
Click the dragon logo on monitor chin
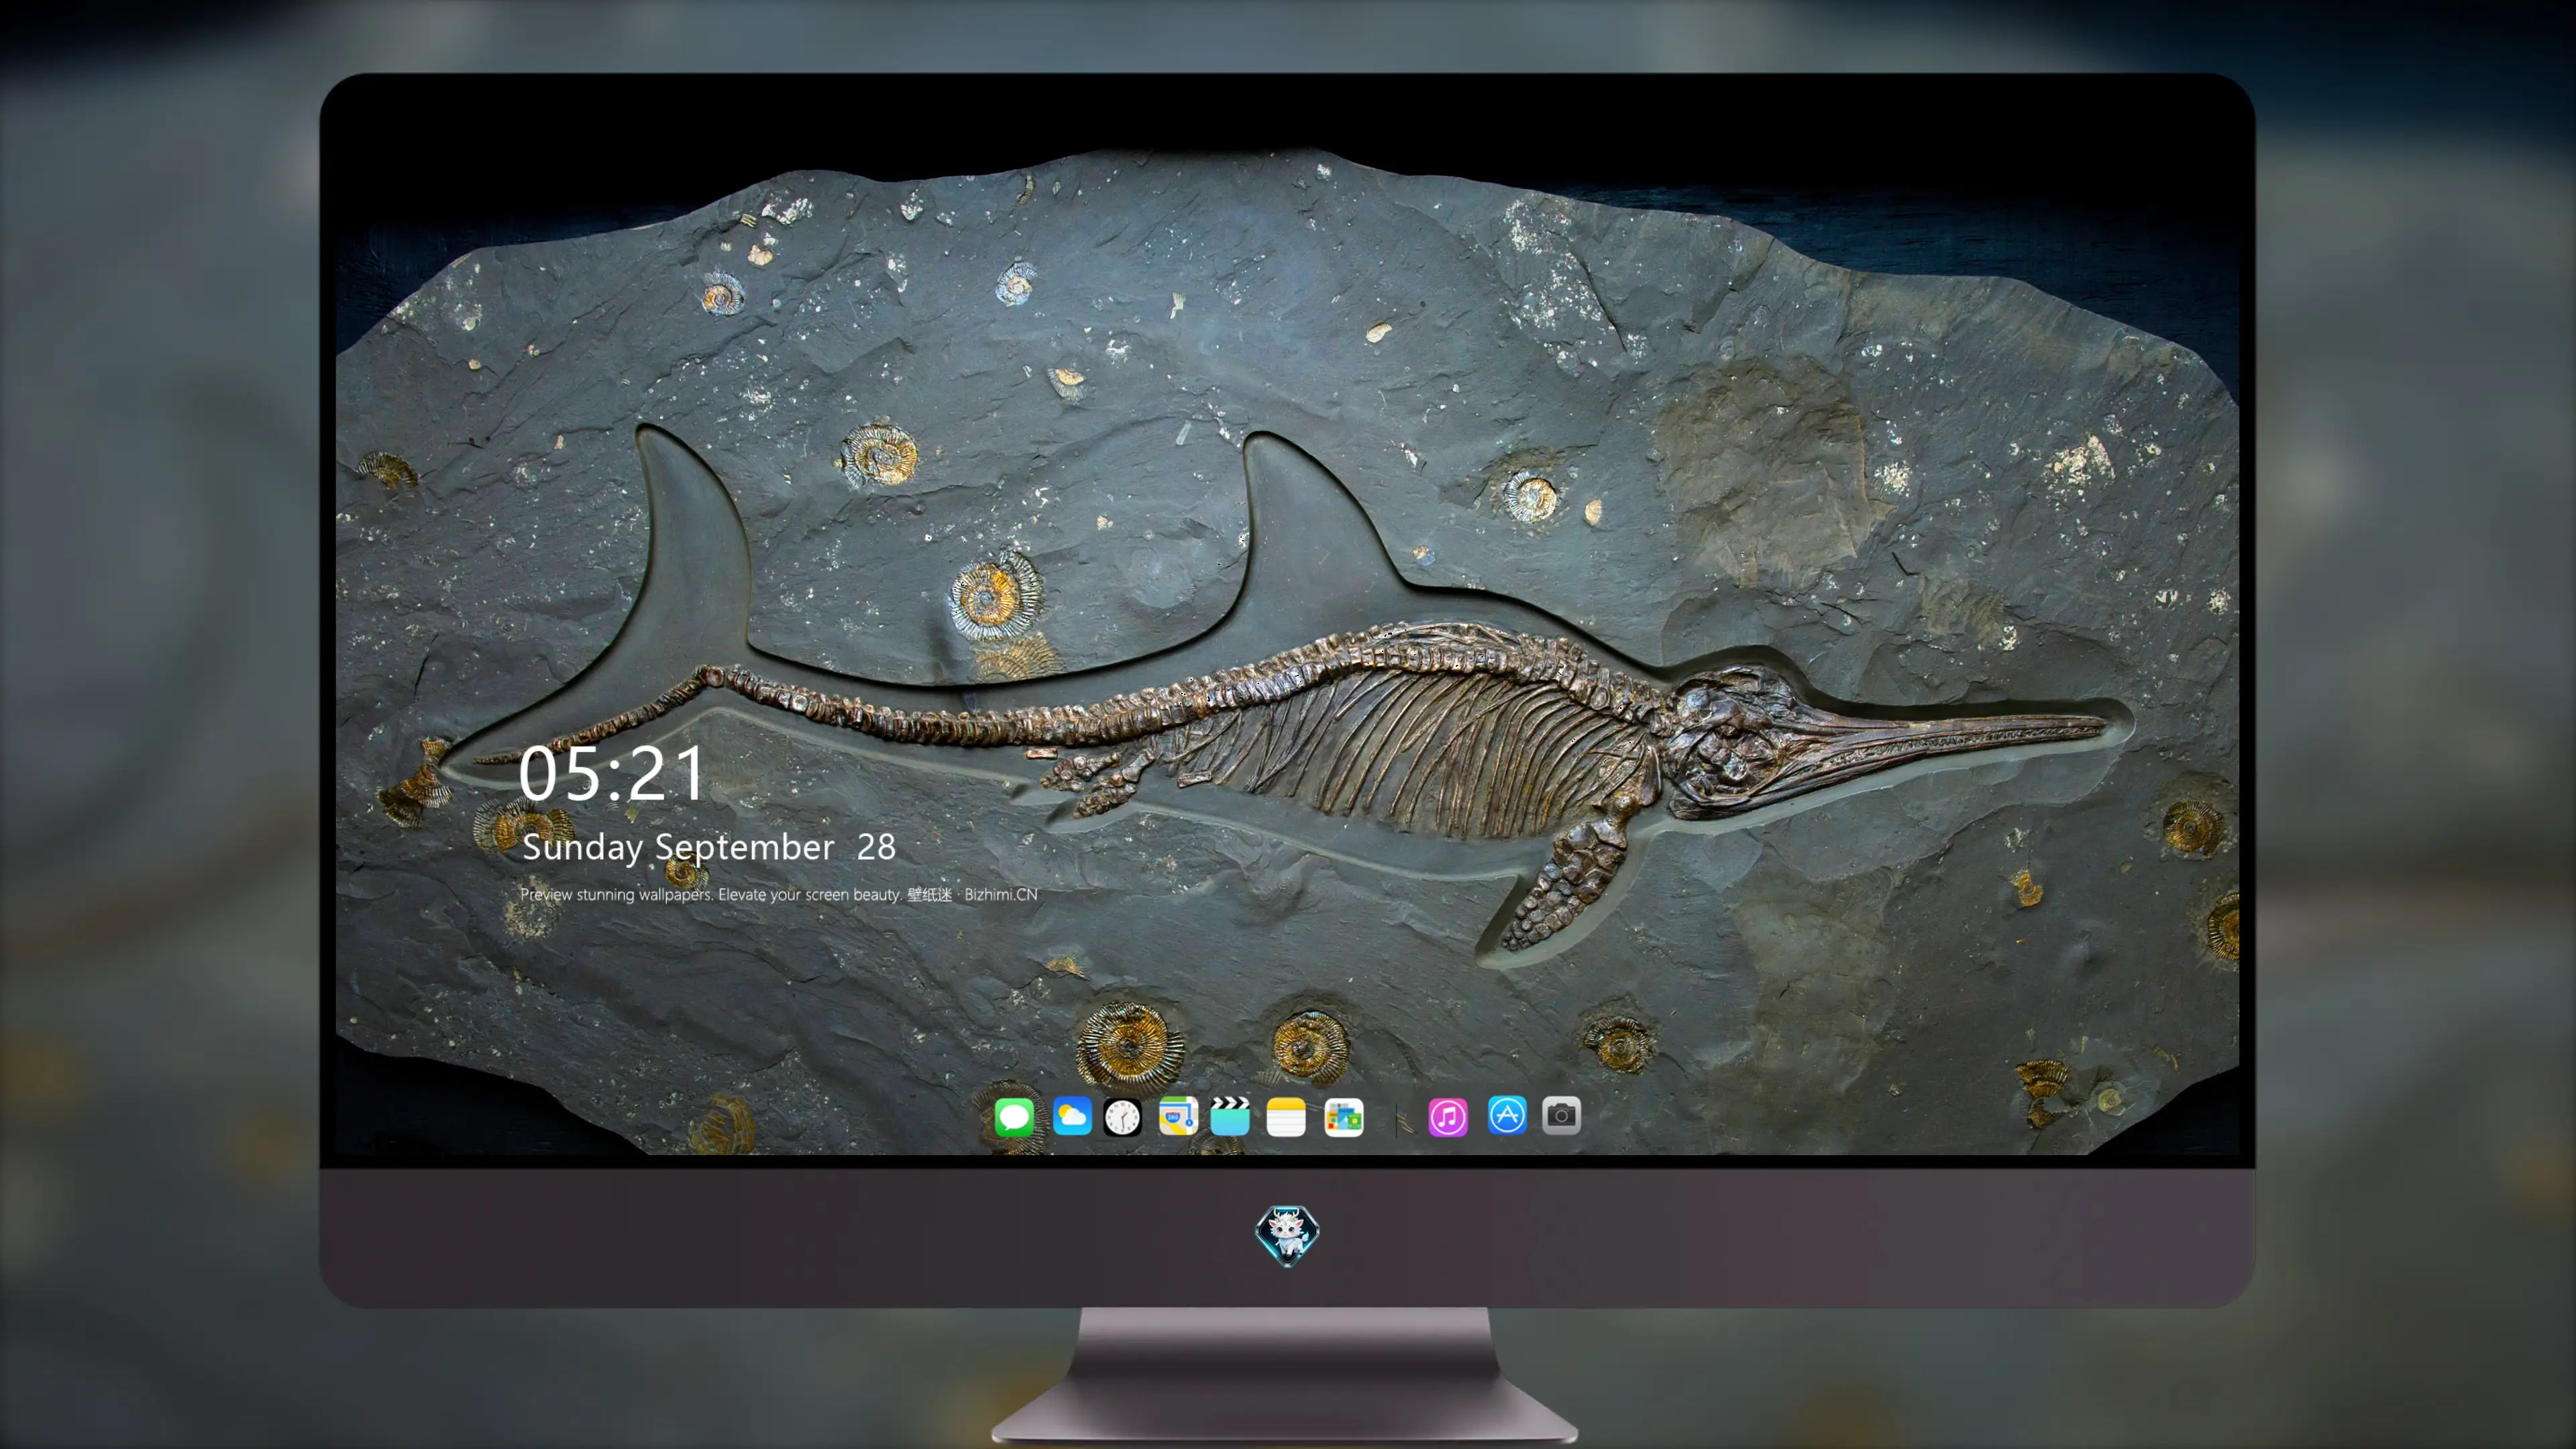tap(1287, 1236)
